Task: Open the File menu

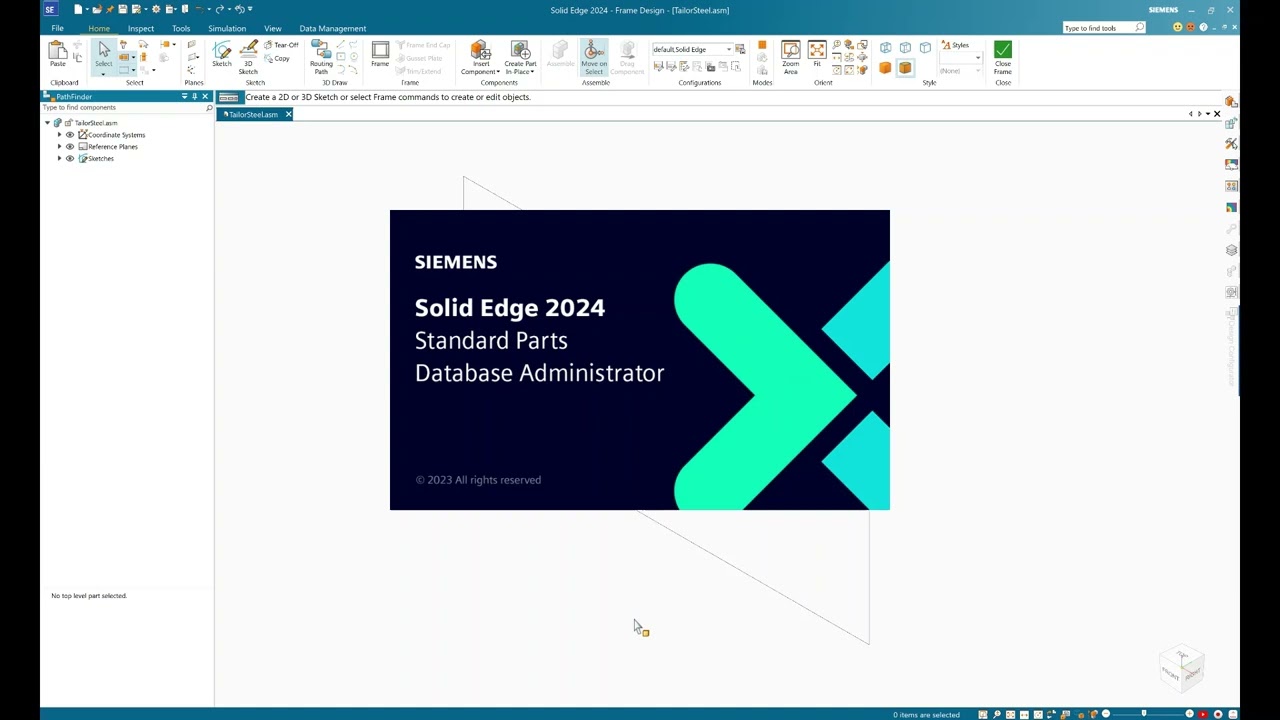Action: [x=58, y=28]
